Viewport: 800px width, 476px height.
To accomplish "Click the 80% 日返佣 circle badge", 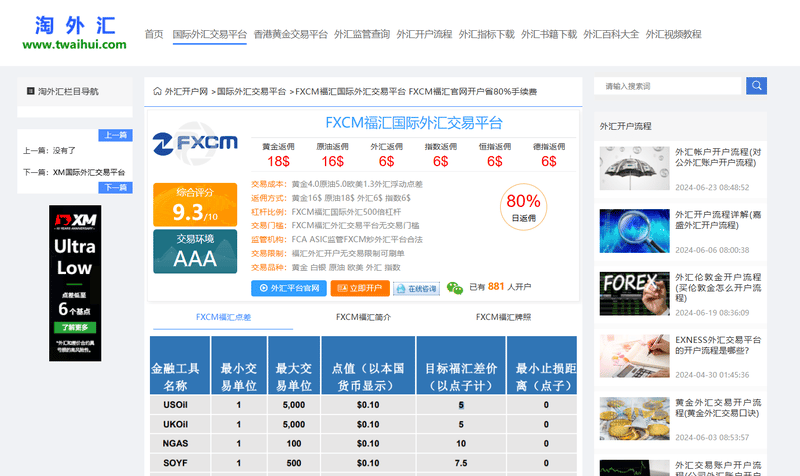I will 523,207.
